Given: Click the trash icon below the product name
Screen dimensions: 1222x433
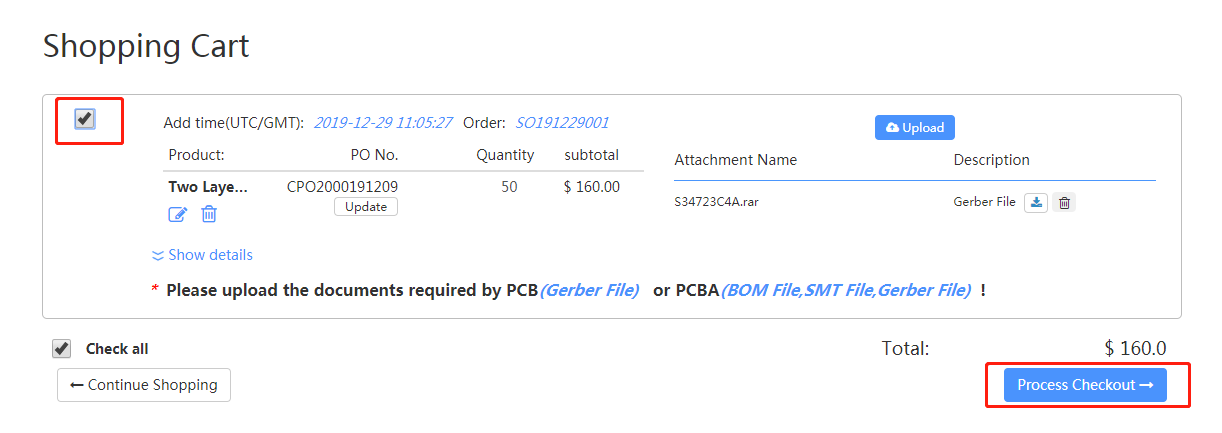Looking at the screenshot, I should 209,214.
